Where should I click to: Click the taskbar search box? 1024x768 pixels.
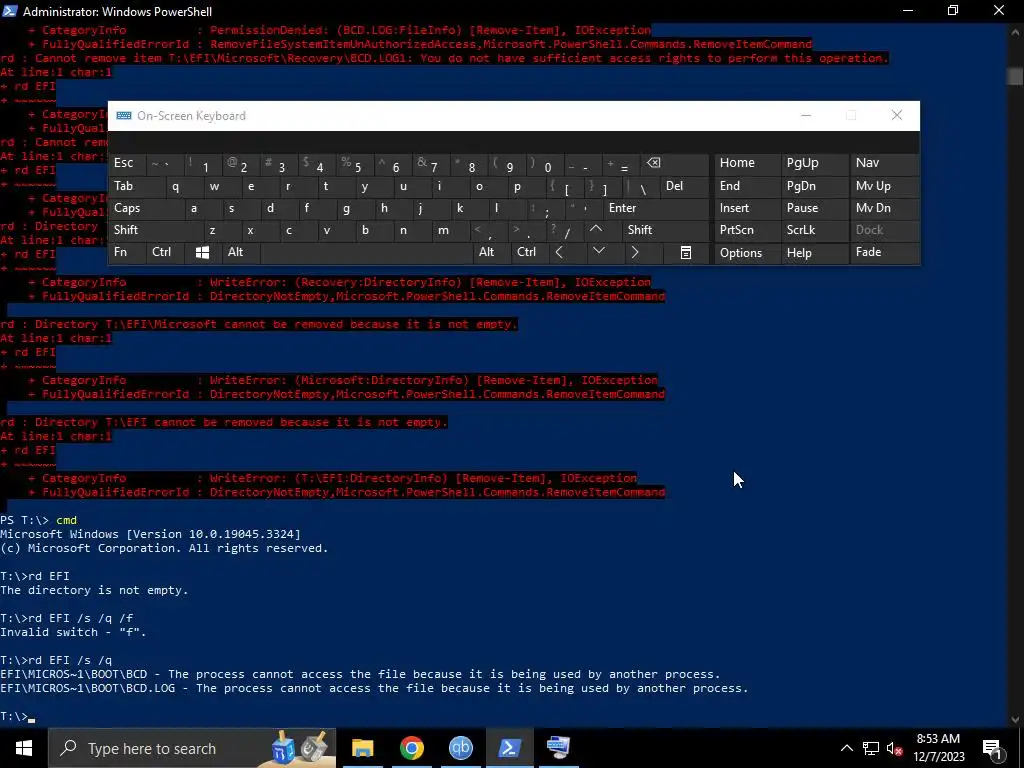191,748
